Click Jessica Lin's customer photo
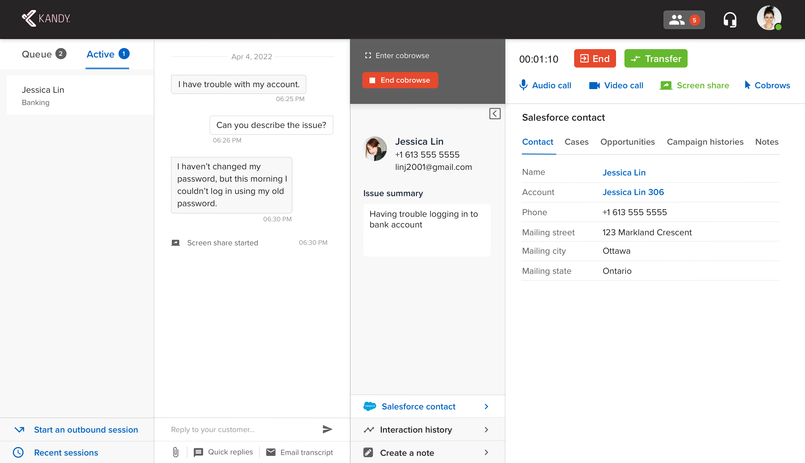Screen dimensions: 805x463 tap(375, 149)
